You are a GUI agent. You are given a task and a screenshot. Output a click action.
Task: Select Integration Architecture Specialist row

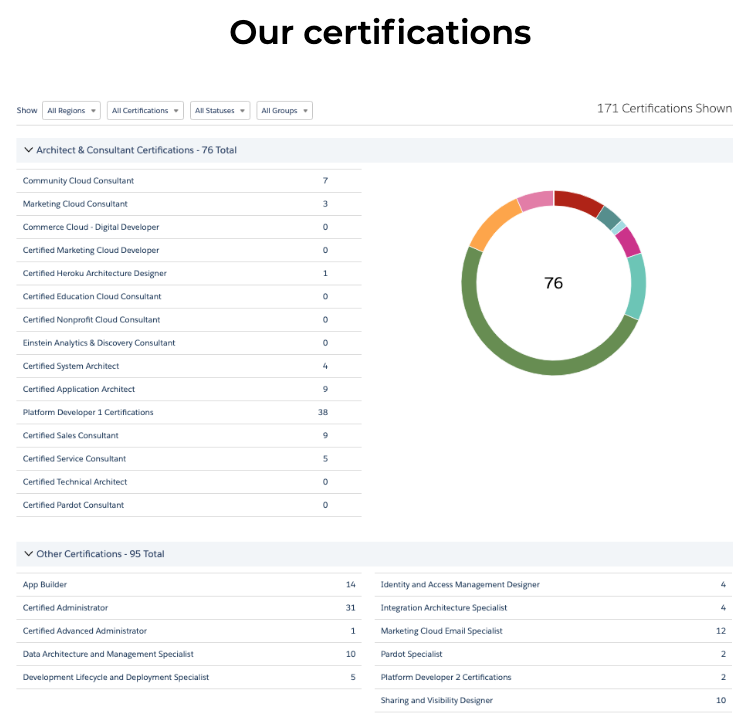click(553, 608)
